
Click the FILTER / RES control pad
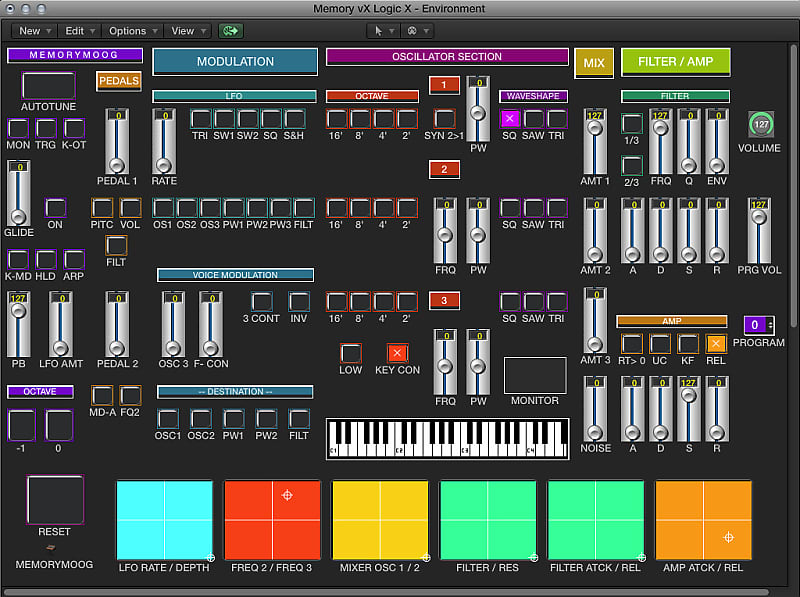point(488,520)
